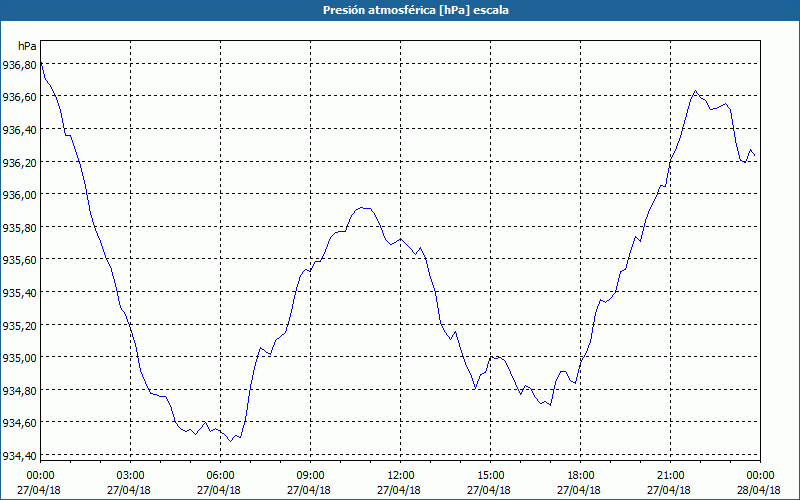This screenshot has width=800, height=500.
Task: Select the 934,40 axis value
Action: pos(19,456)
